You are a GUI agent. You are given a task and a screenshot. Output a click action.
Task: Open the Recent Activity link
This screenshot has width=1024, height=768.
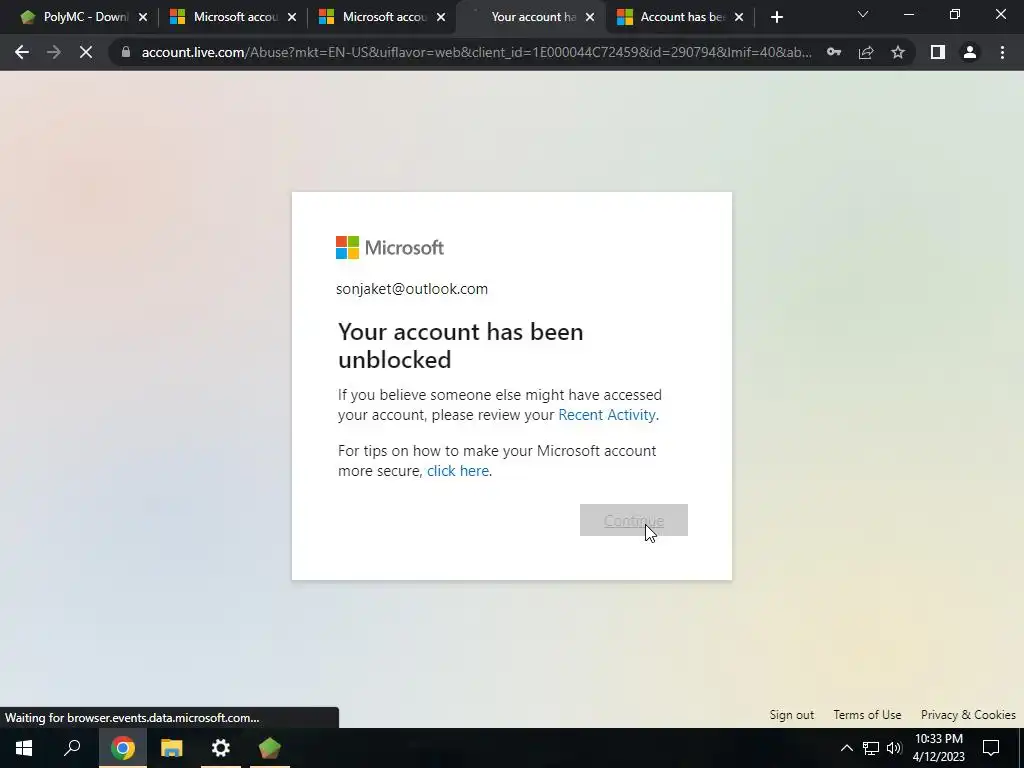607,415
